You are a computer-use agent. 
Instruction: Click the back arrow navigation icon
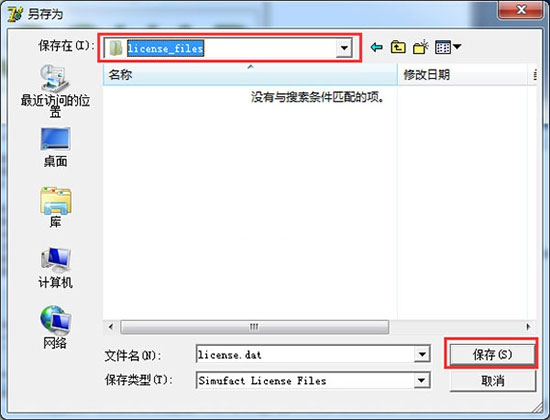click(x=377, y=47)
